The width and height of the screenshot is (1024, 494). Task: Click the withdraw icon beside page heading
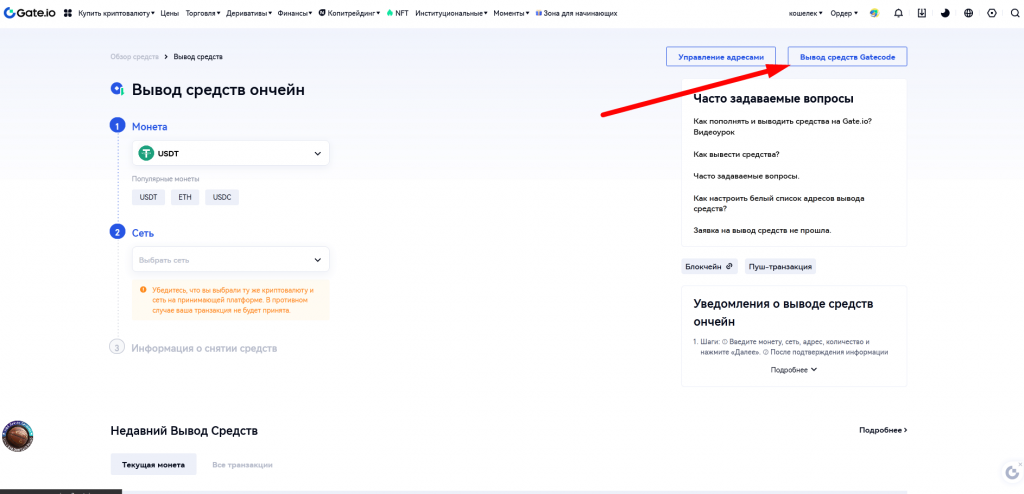point(118,90)
